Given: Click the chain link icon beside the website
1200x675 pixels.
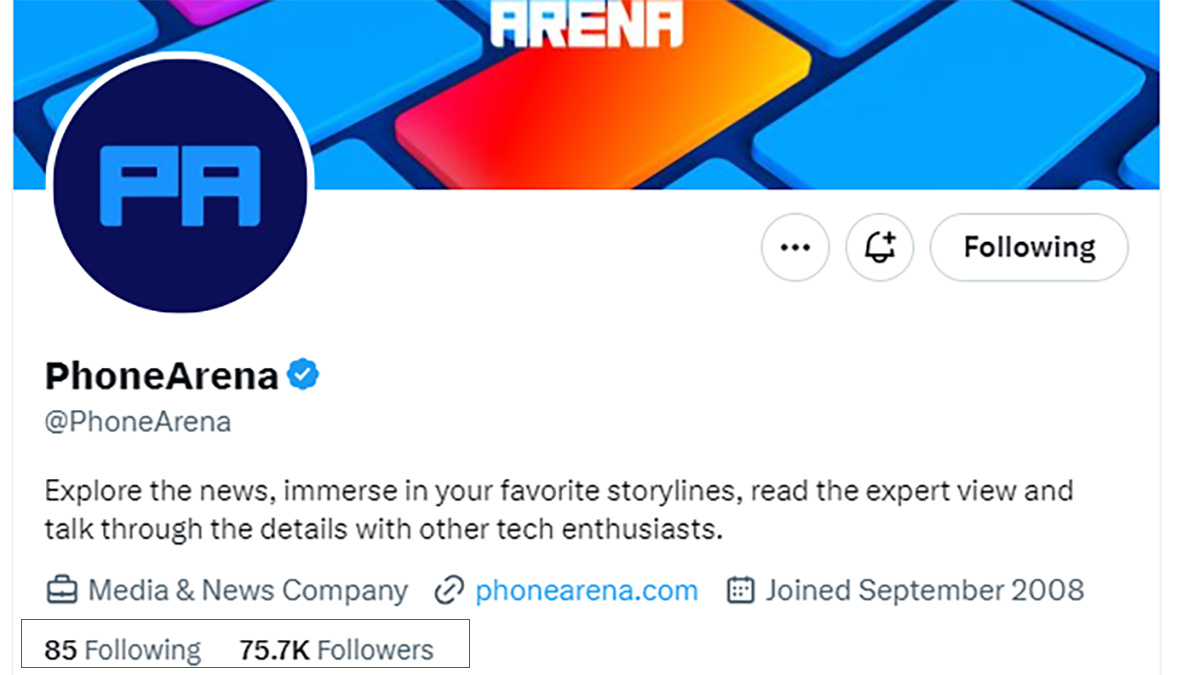Looking at the screenshot, I should (450, 590).
